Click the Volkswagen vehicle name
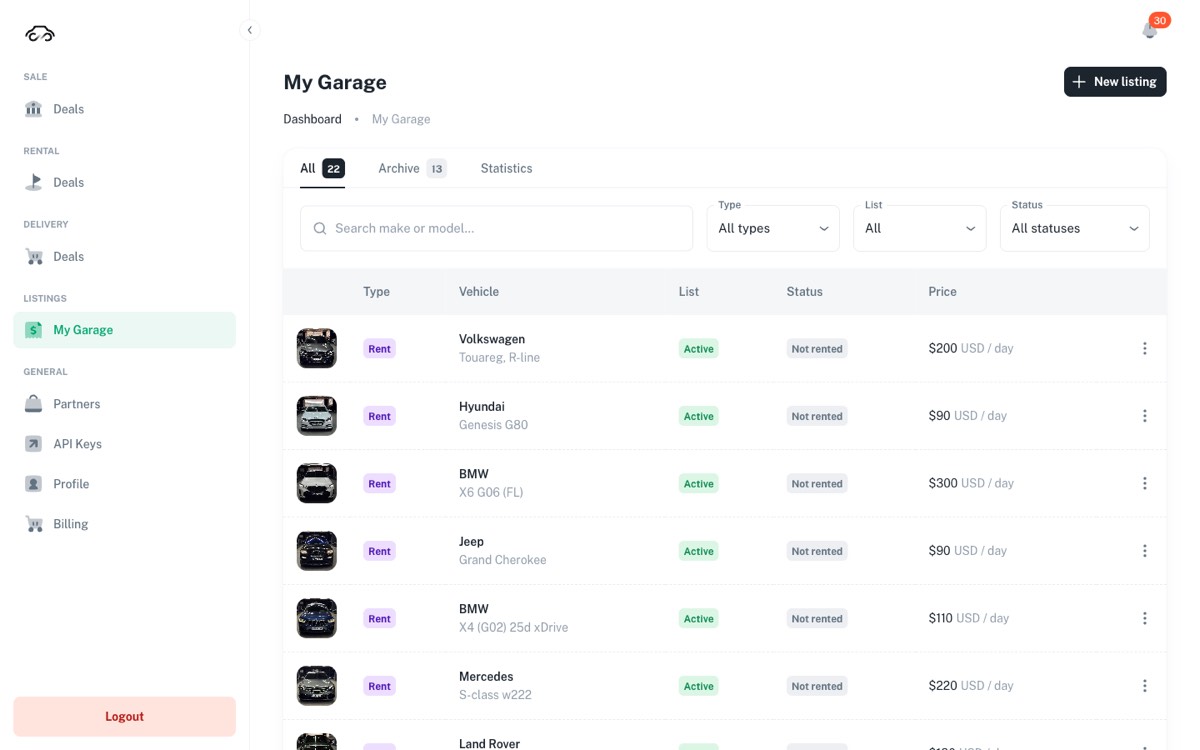This screenshot has width=1200, height=750. click(492, 339)
